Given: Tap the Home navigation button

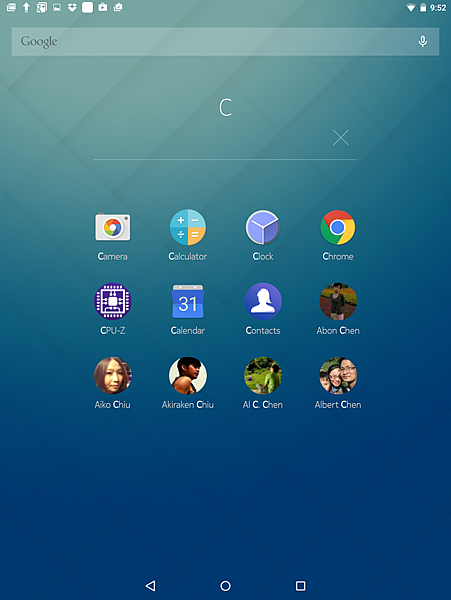Looking at the screenshot, I should click(x=225, y=585).
